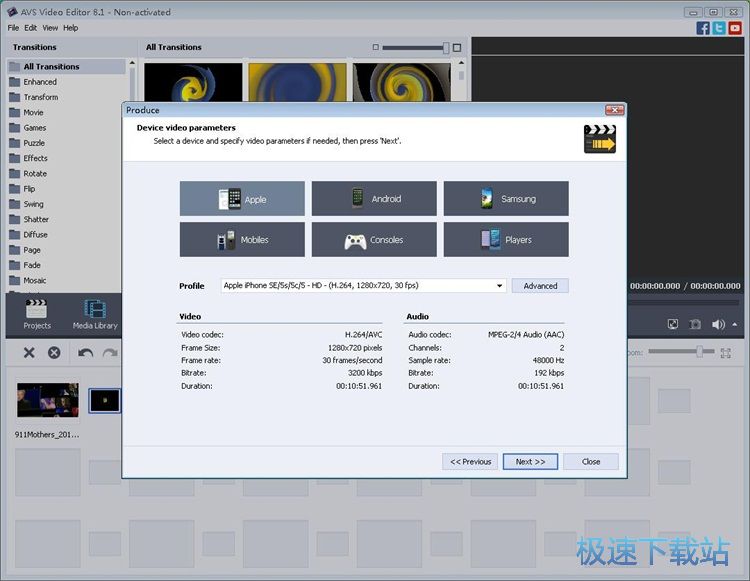
Task: Click the transitions gallery scroll-up arrow
Action: tap(461, 63)
